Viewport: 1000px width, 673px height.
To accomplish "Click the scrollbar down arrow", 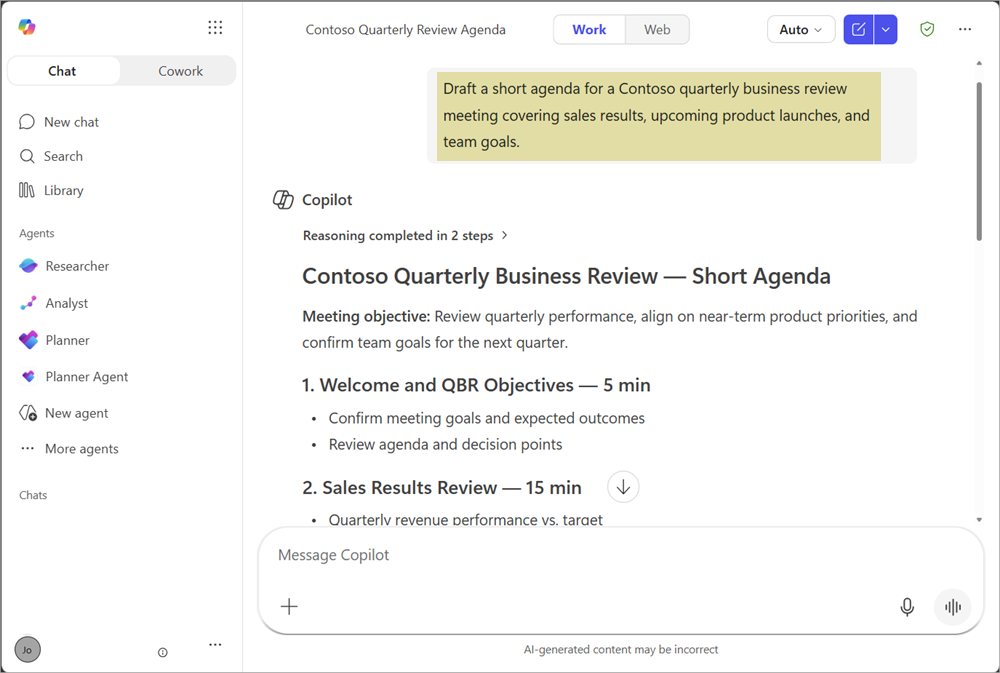I will [x=980, y=520].
